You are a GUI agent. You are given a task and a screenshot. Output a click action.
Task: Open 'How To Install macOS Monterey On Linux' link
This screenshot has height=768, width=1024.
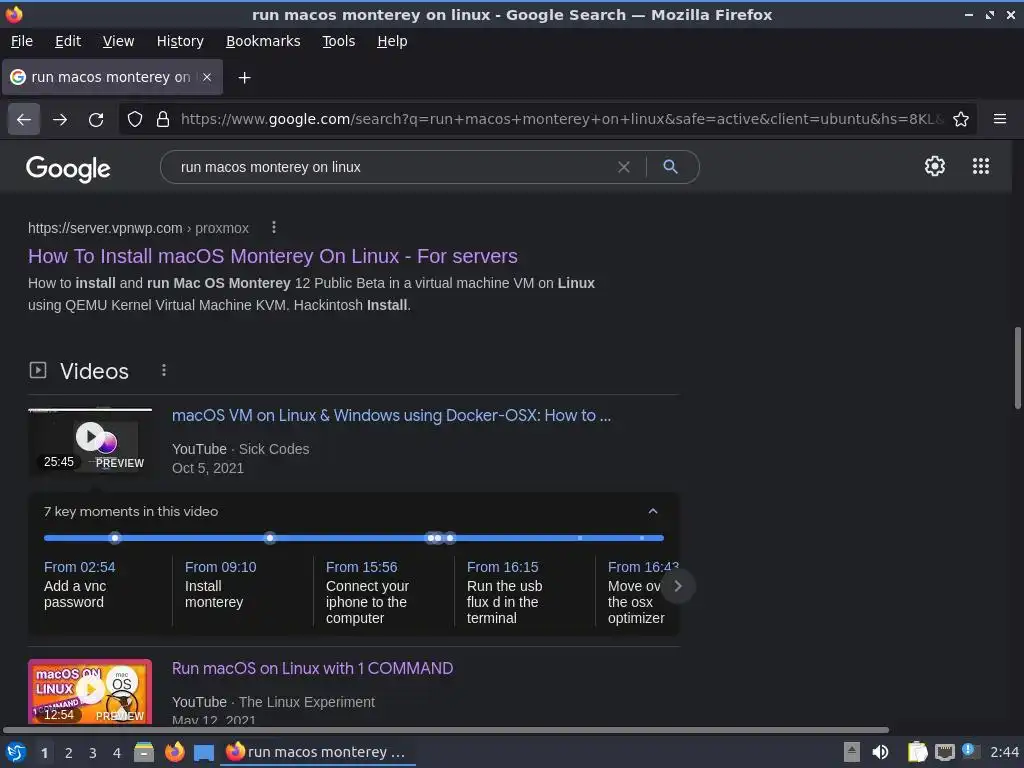point(272,256)
